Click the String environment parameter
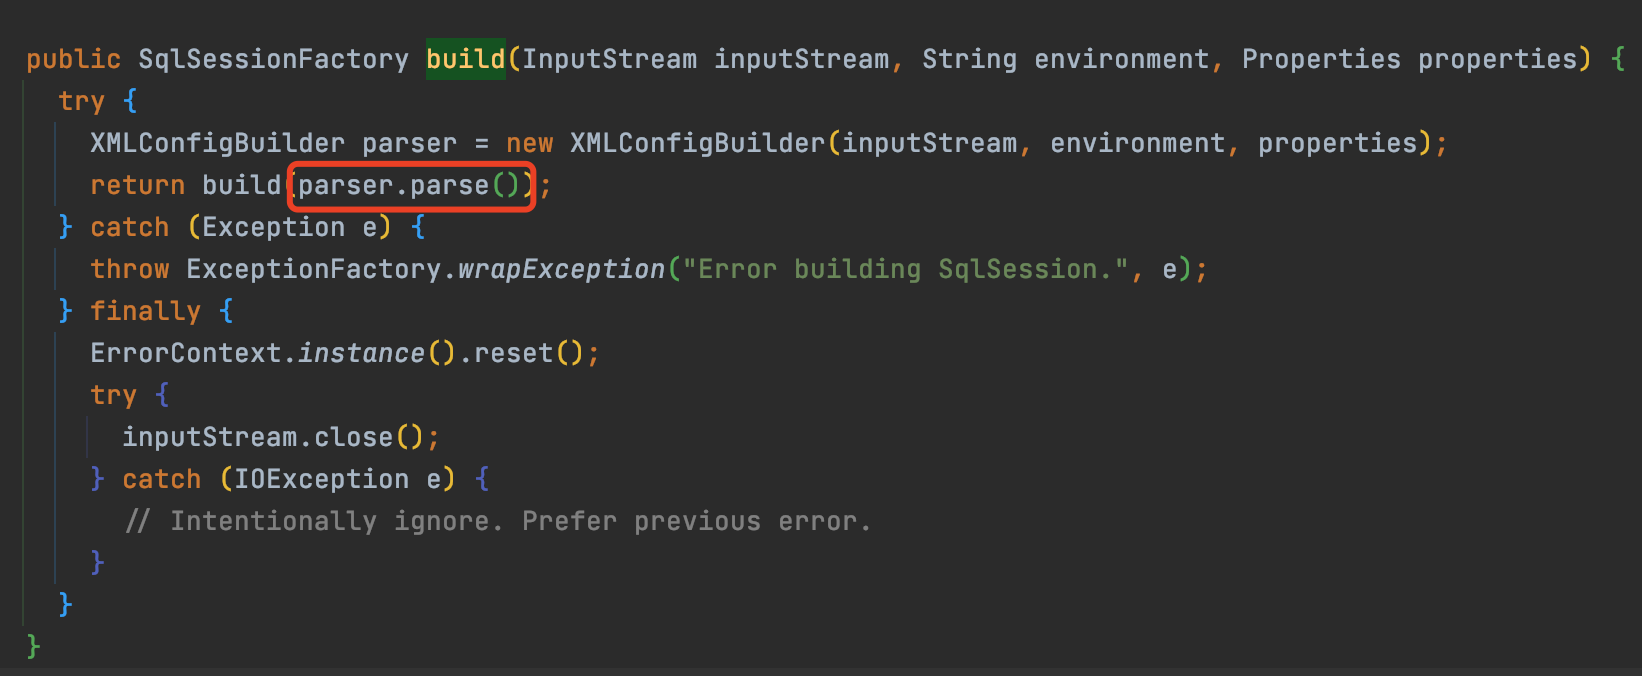The width and height of the screenshot is (1642, 676). point(1065,59)
